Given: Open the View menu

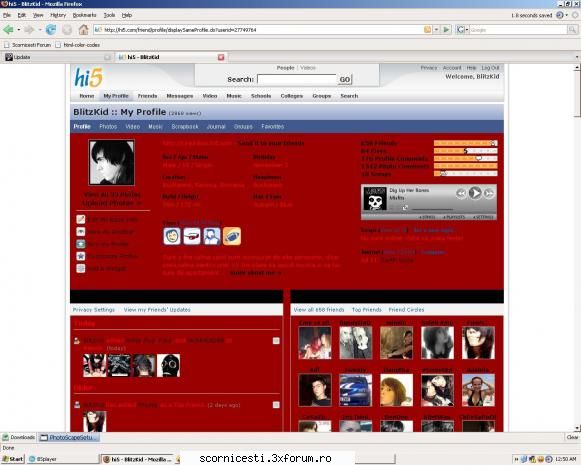Looking at the screenshot, I should click(38, 15).
